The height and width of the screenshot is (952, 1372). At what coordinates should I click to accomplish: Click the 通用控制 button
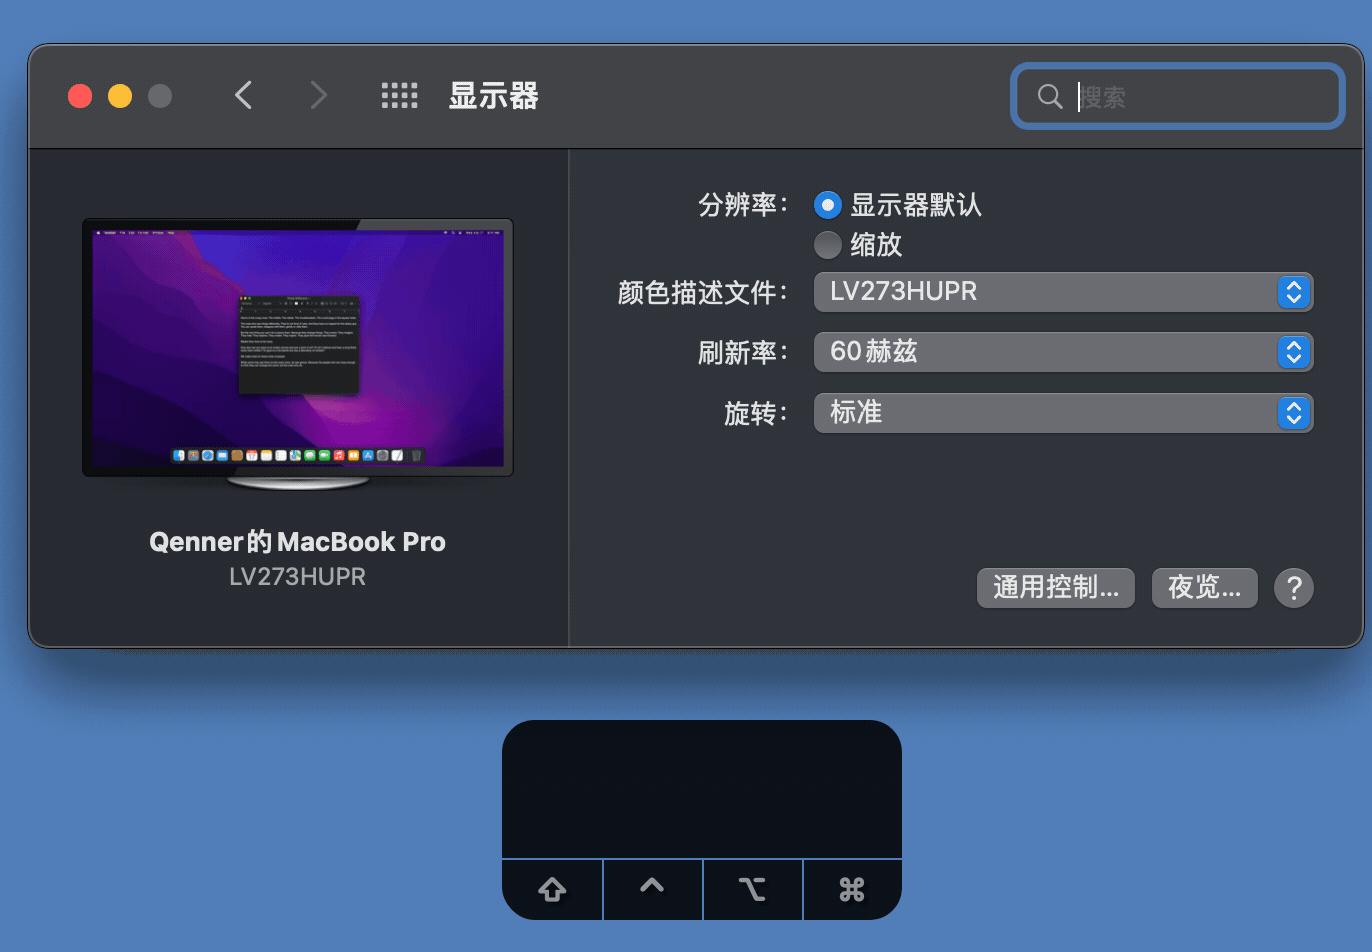(x=1055, y=588)
